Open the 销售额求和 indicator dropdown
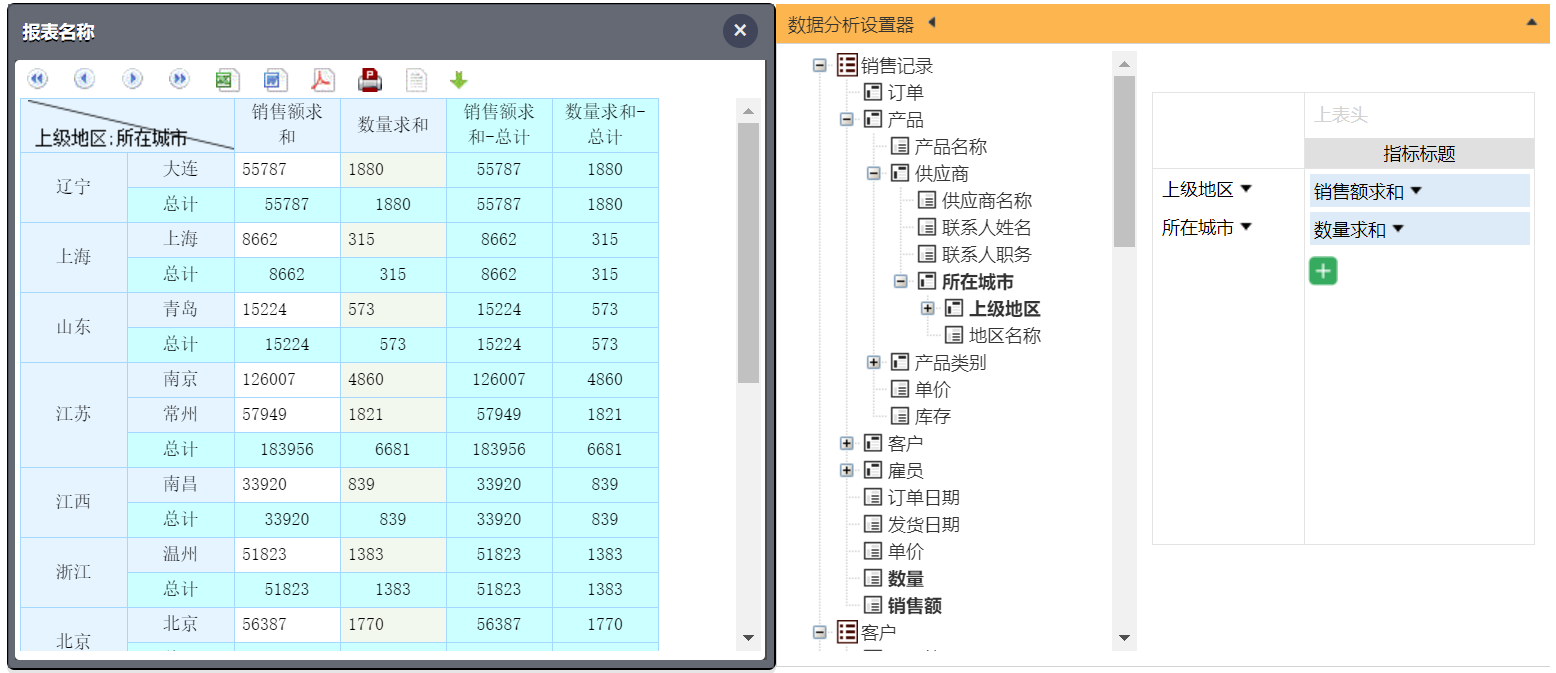The width and height of the screenshot is (1556, 673). 1416,191
